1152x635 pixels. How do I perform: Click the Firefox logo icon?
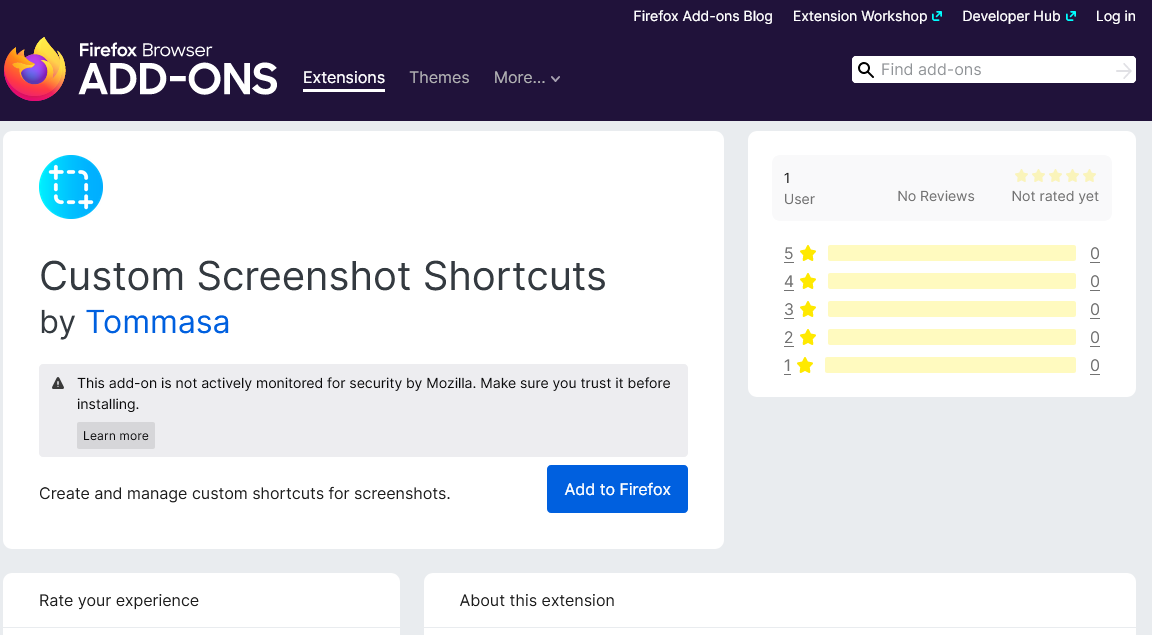tap(35, 69)
